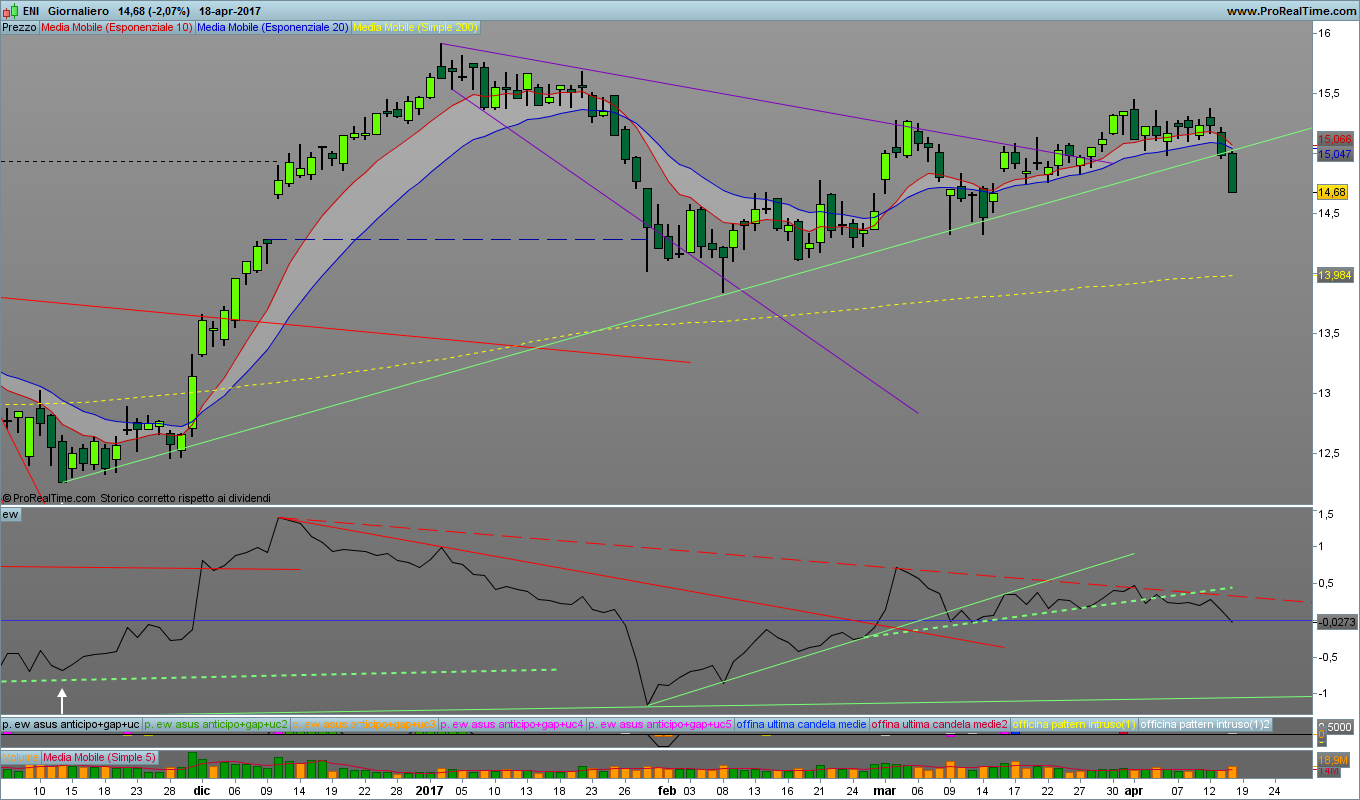Open Media Mobile (Esponenziale 20) label settings
Image resolution: width=1360 pixels, height=800 pixels.
point(273,27)
